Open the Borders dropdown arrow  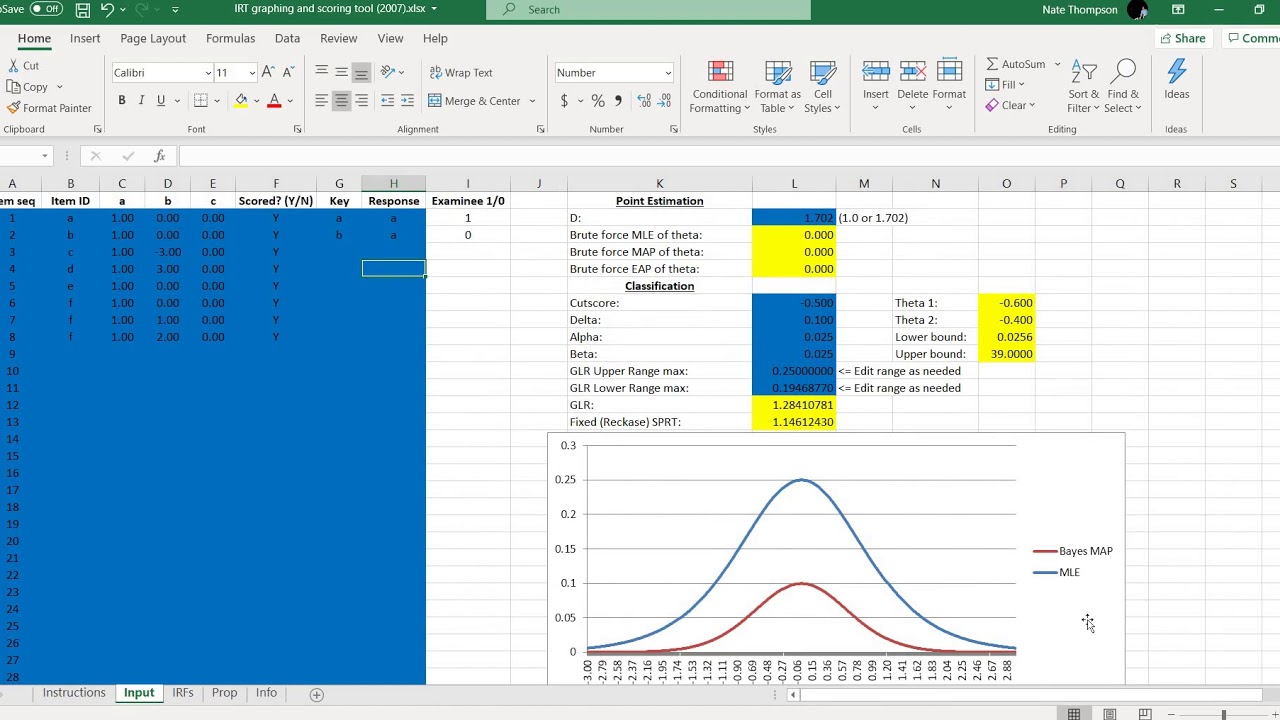(x=217, y=101)
